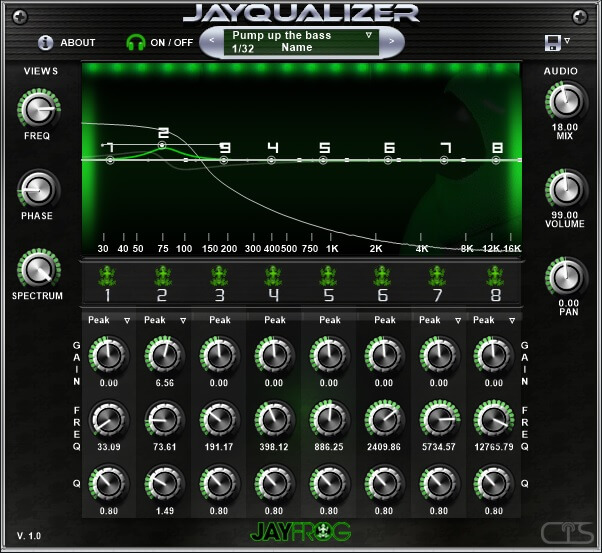Click the Volume knob
The image size is (602, 553).
[566, 189]
